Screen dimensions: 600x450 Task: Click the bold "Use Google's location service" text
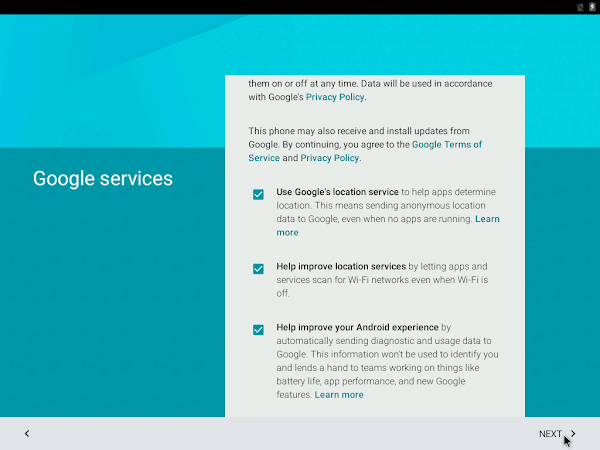(338, 192)
